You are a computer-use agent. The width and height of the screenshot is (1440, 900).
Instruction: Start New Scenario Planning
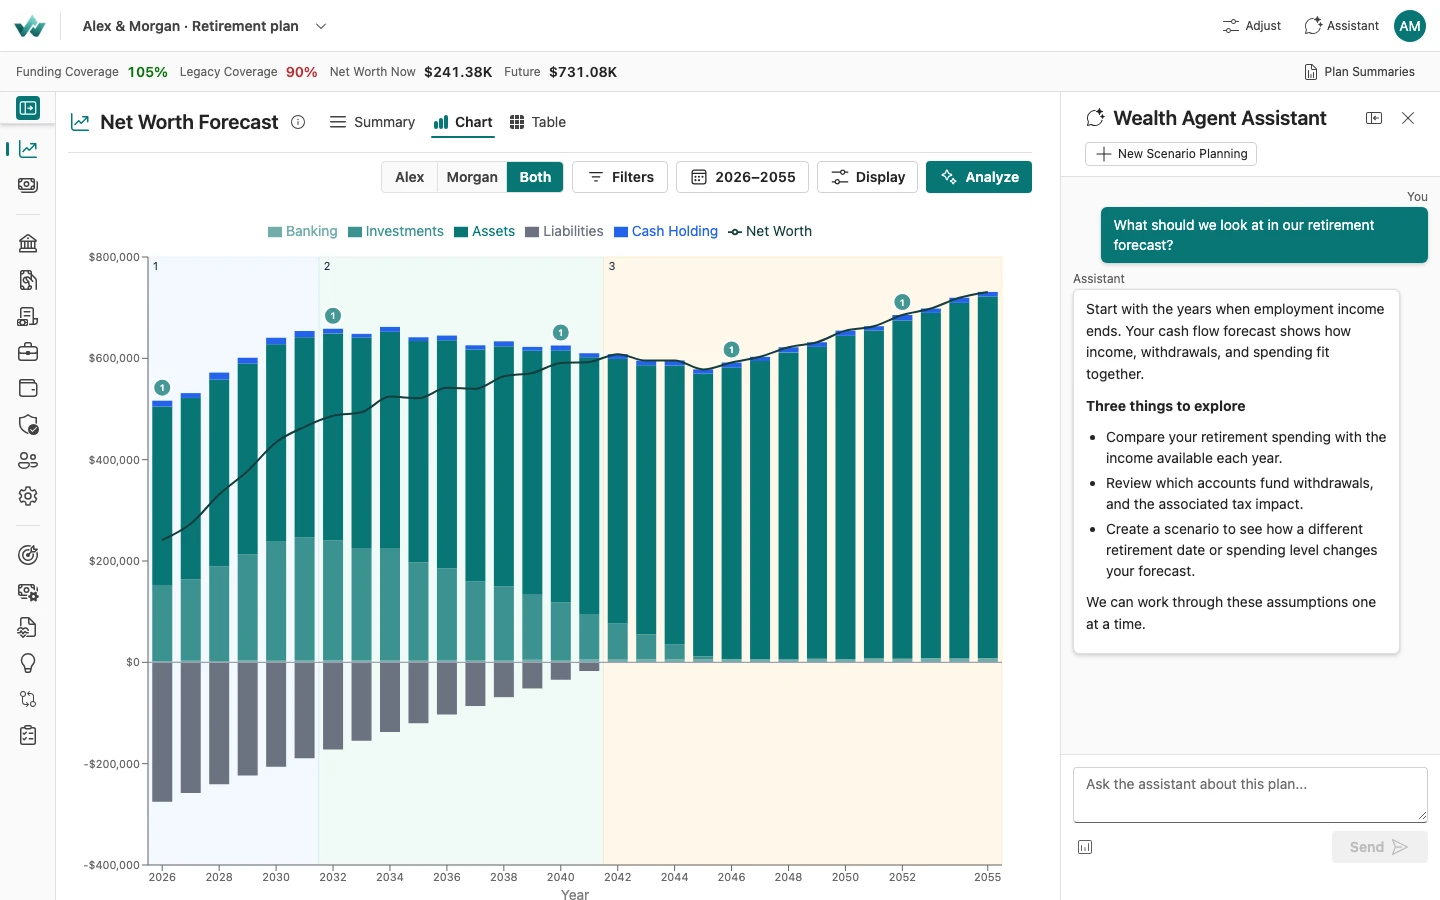tap(1171, 154)
